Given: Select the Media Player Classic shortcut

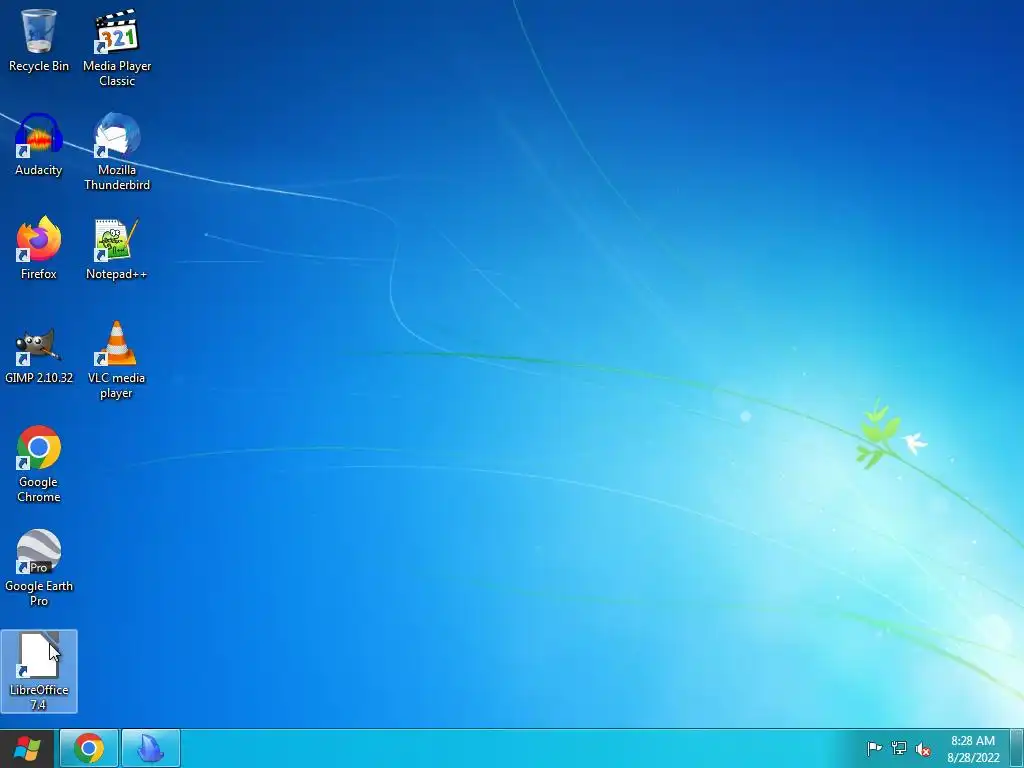Looking at the screenshot, I should pyautogui.click(x=117, y=47).
